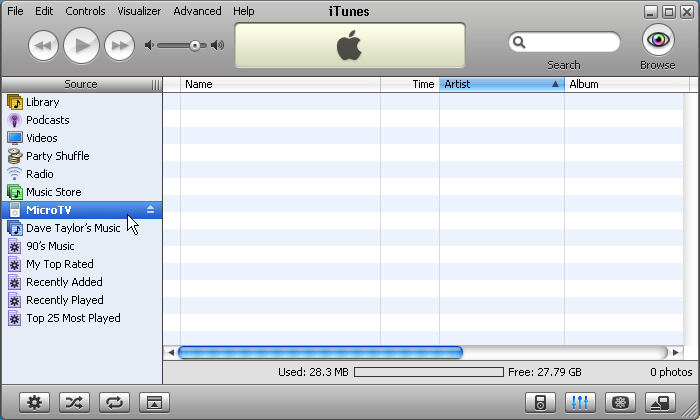Select Dave Taylor's Music shared library
This screenshot has width=700, height=420.
[x=82, y=228]
